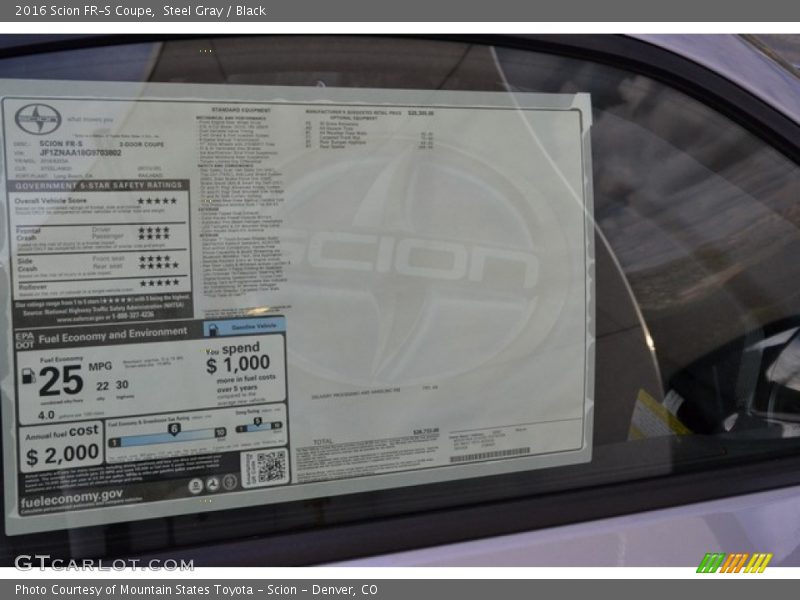
Task: Click the '$ 2,000' annual fuel cost
Action: 62,454
